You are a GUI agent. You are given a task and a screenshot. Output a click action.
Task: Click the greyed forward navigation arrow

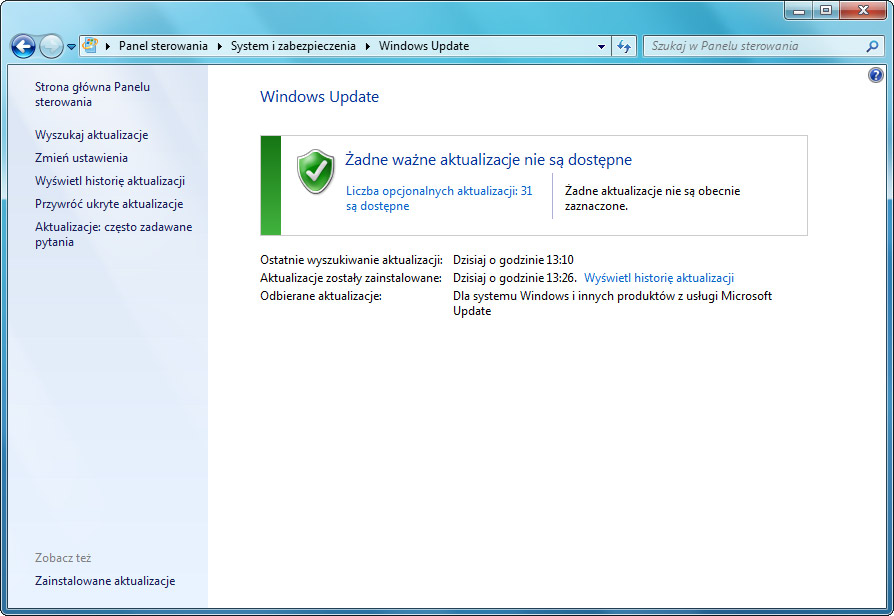[51, 46]
